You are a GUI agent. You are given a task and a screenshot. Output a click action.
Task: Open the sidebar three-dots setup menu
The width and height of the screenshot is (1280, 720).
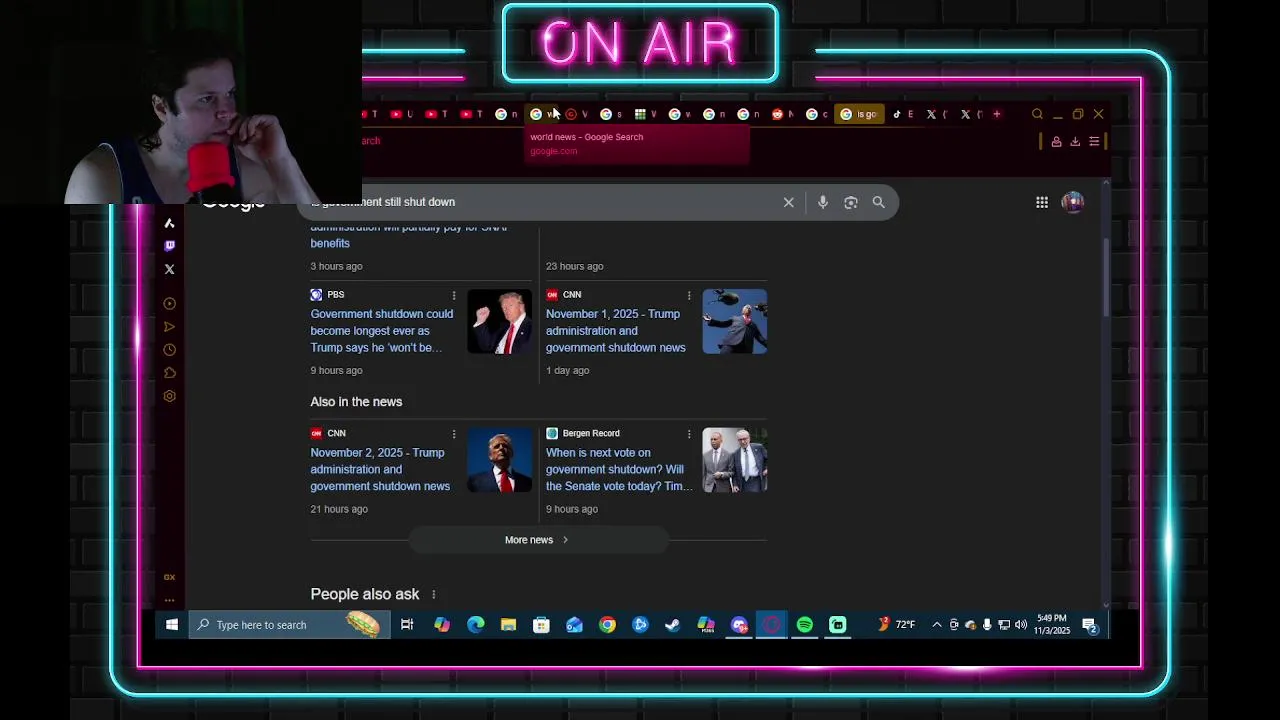tap(169, 600)
